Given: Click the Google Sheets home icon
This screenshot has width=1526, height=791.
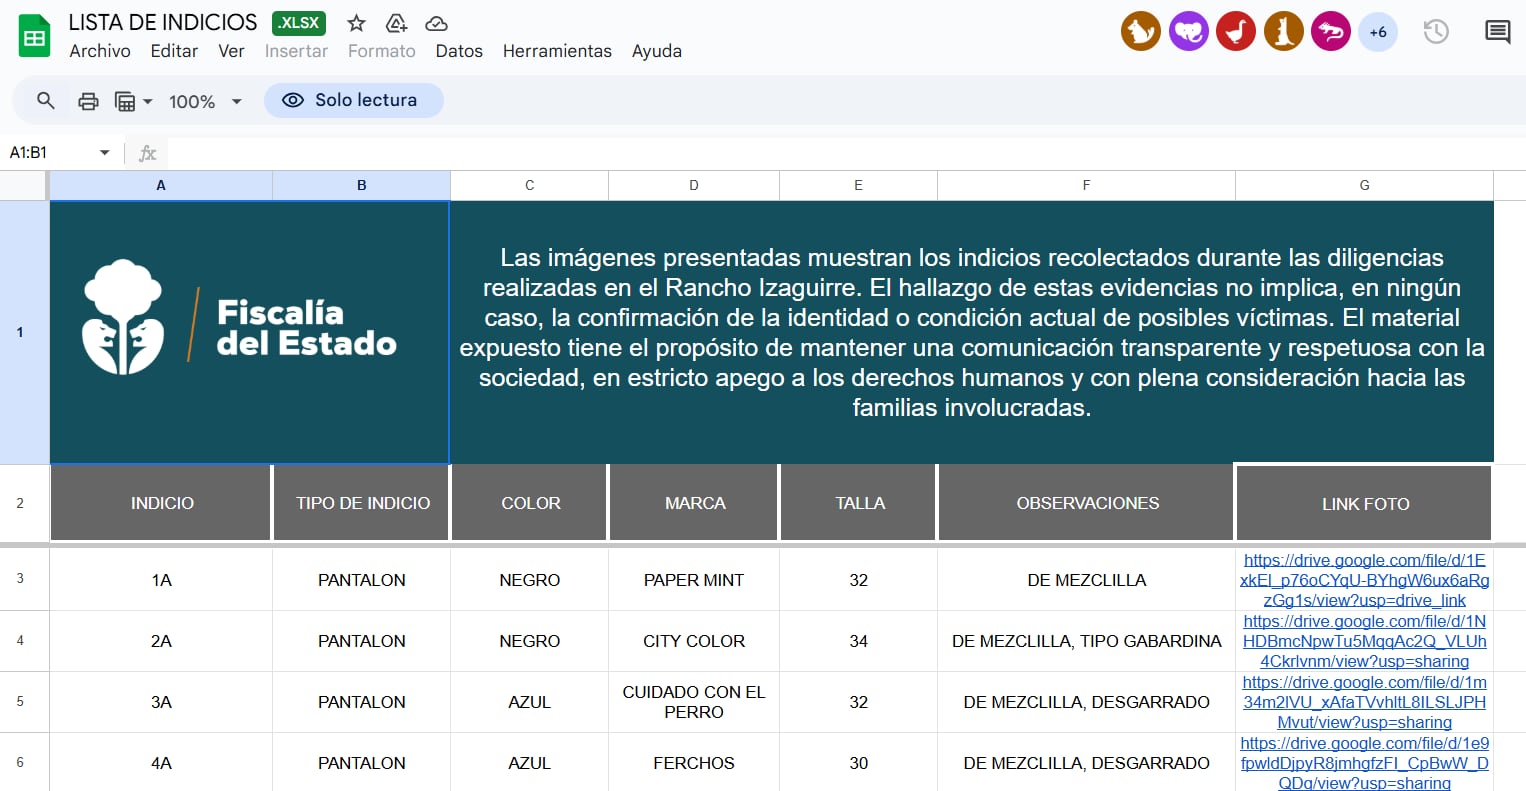Looking at the screenshot, I should point(35,37).
